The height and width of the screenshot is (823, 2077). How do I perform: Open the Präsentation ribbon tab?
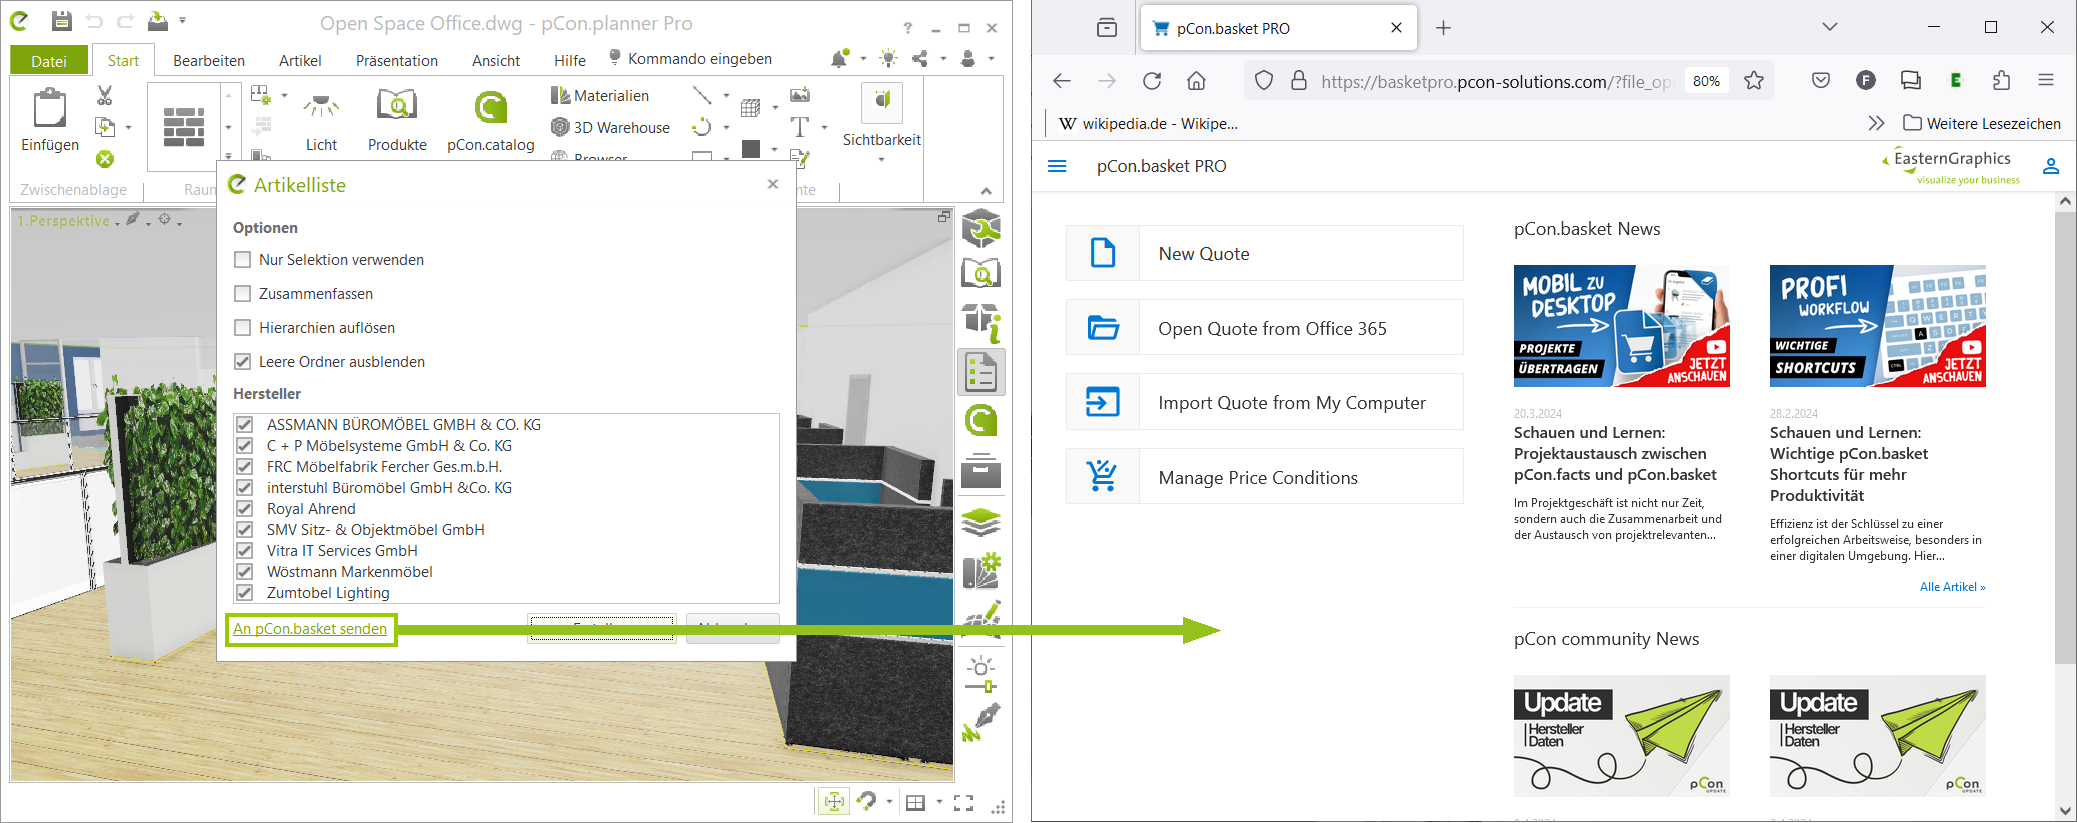click(x=397, y=60)
